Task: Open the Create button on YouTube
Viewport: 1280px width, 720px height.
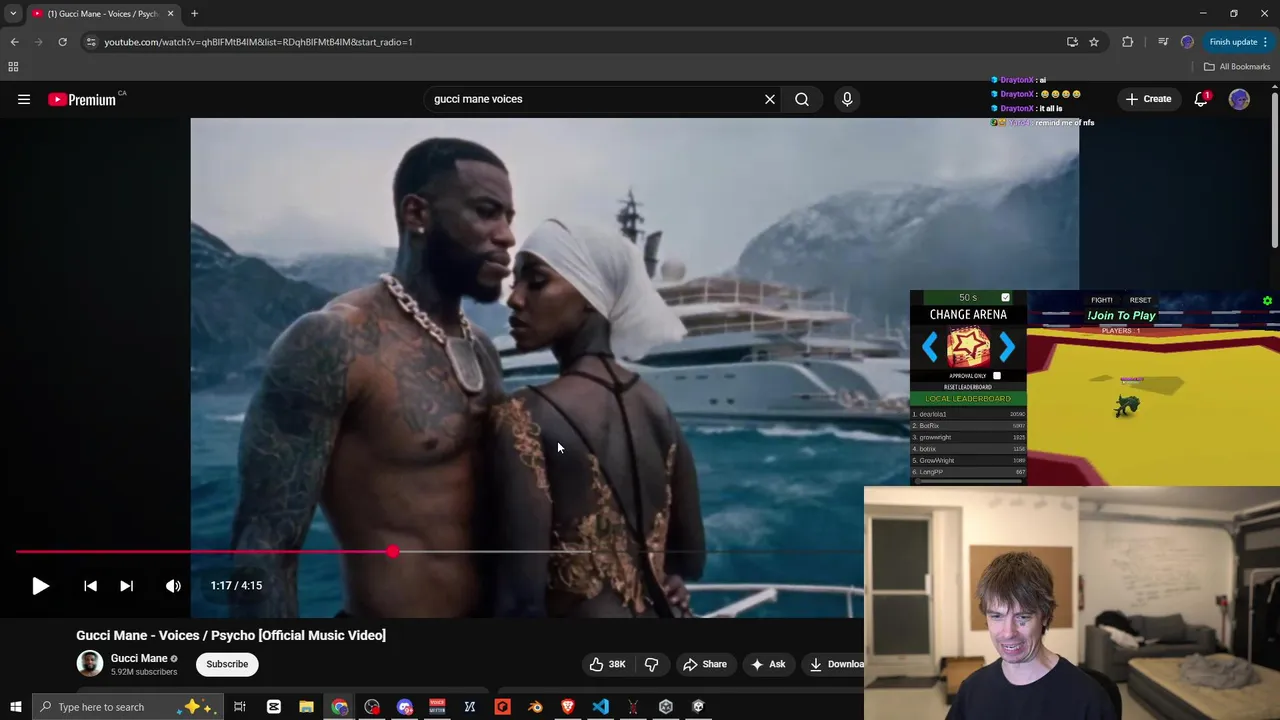Action: 1148,99
